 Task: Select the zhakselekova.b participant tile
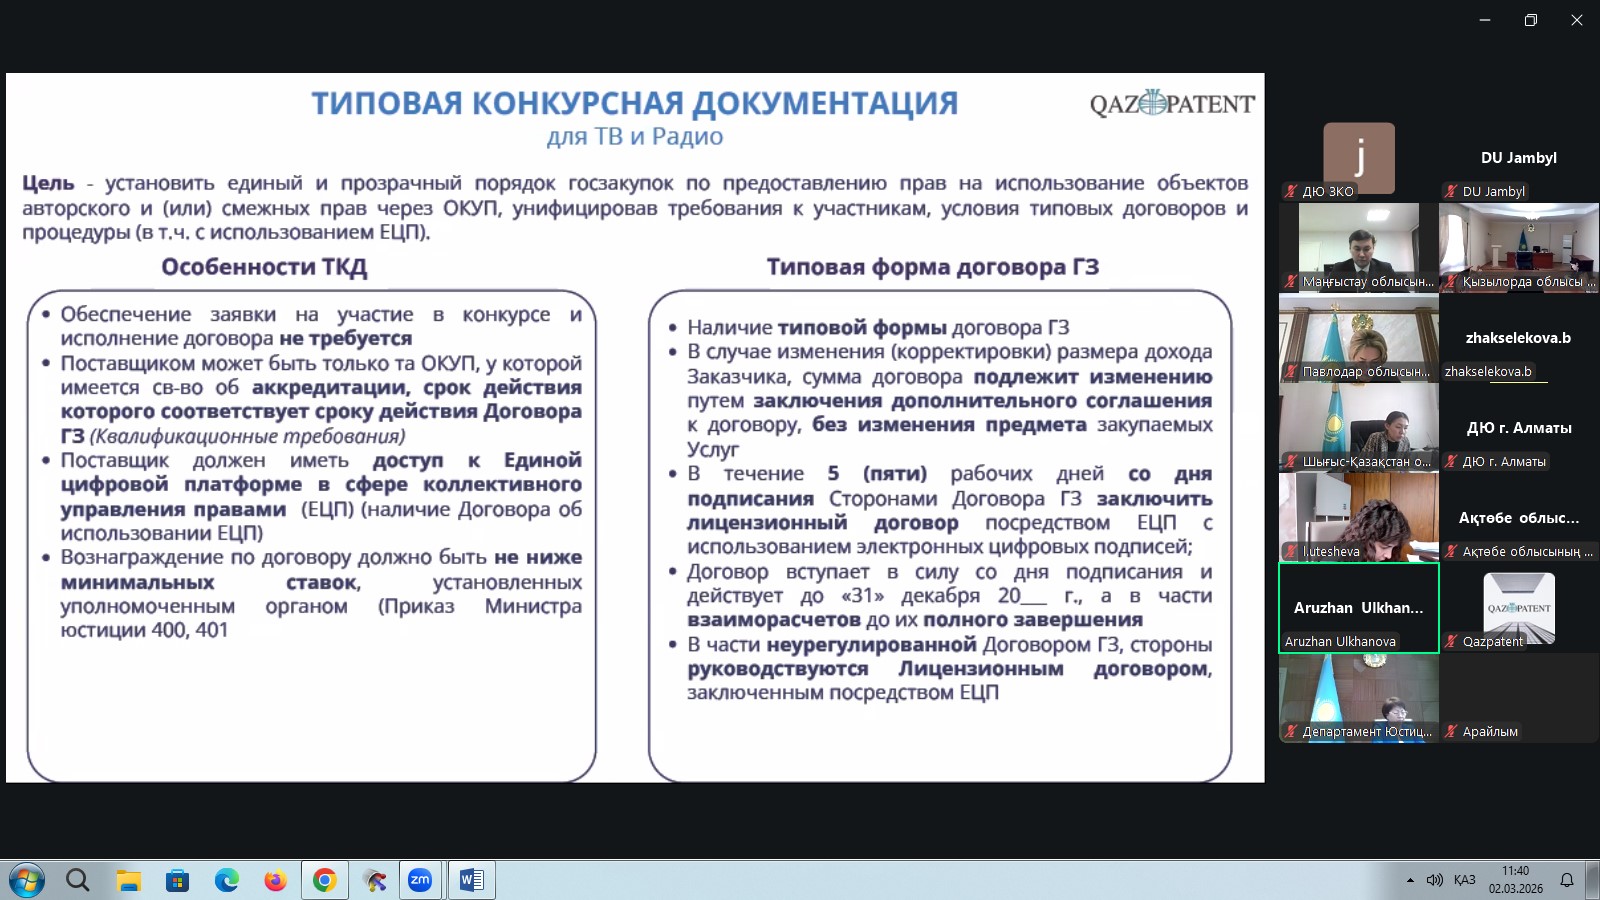tap(1518, 340)
